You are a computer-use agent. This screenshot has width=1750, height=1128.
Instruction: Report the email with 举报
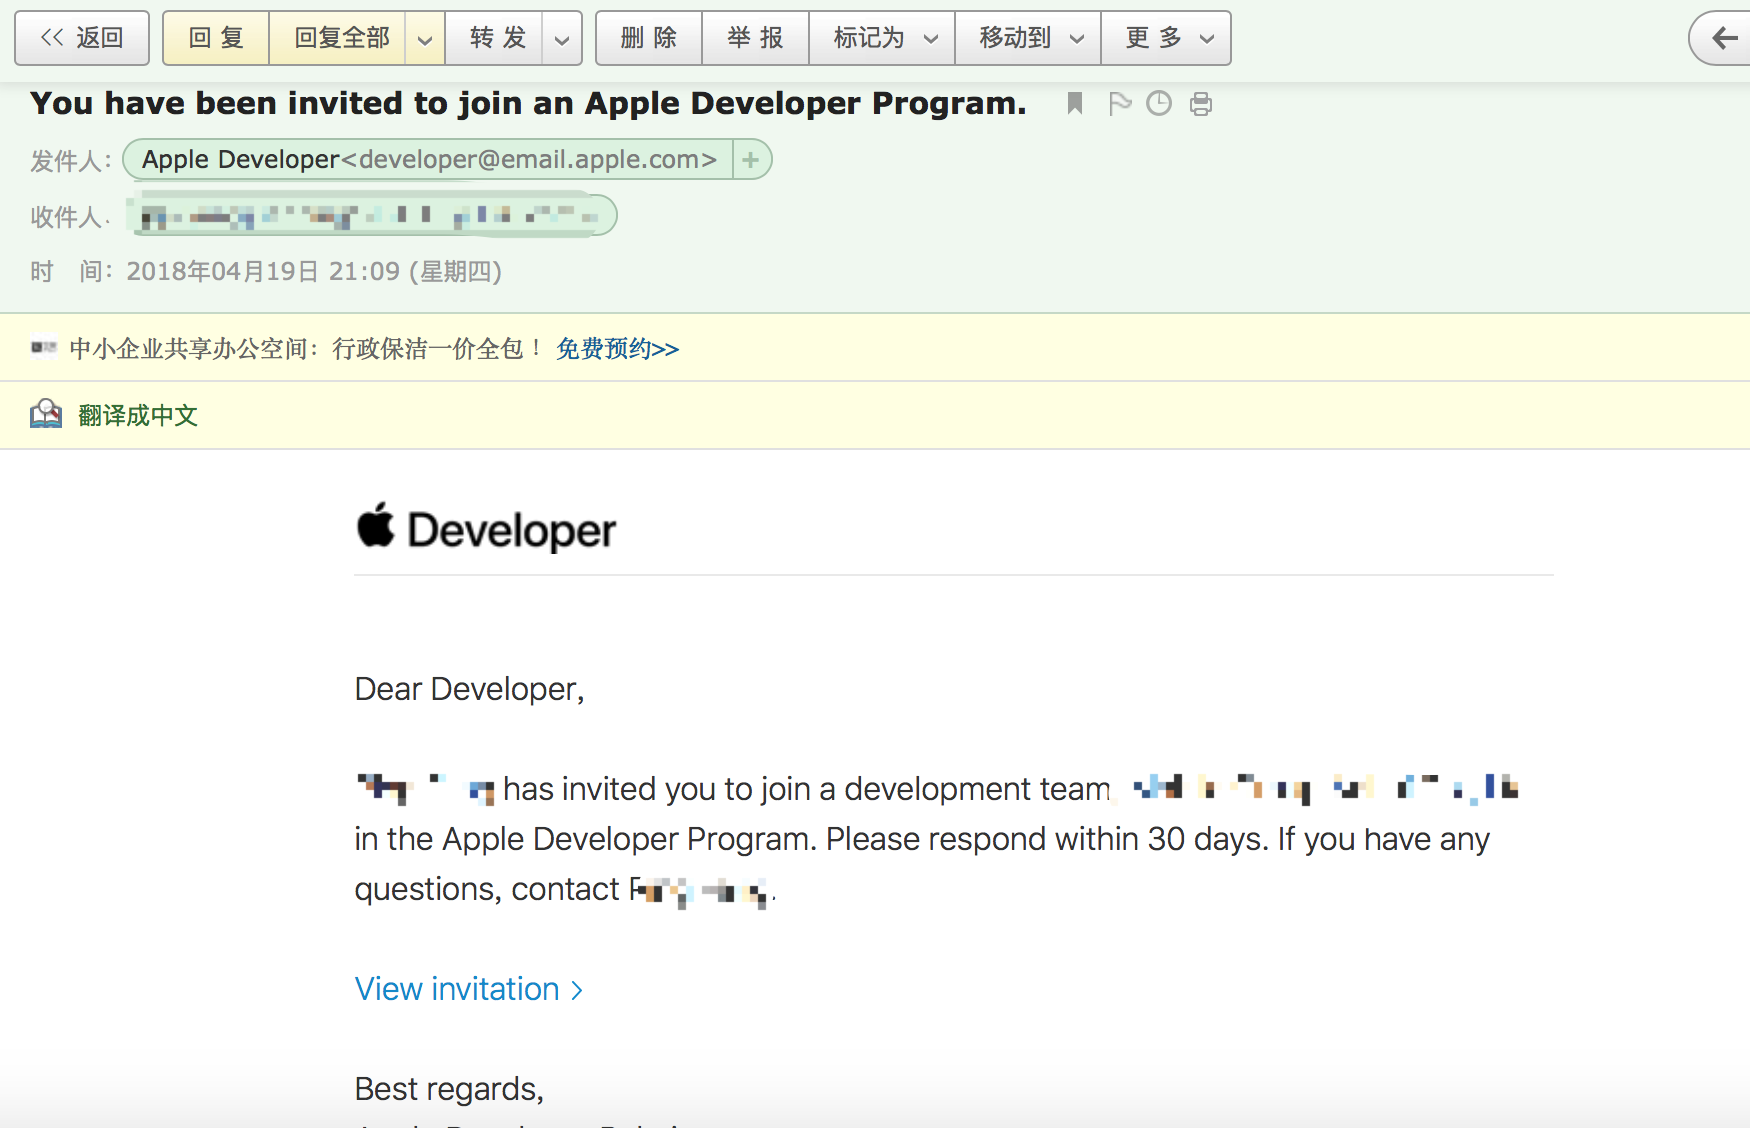755,38
